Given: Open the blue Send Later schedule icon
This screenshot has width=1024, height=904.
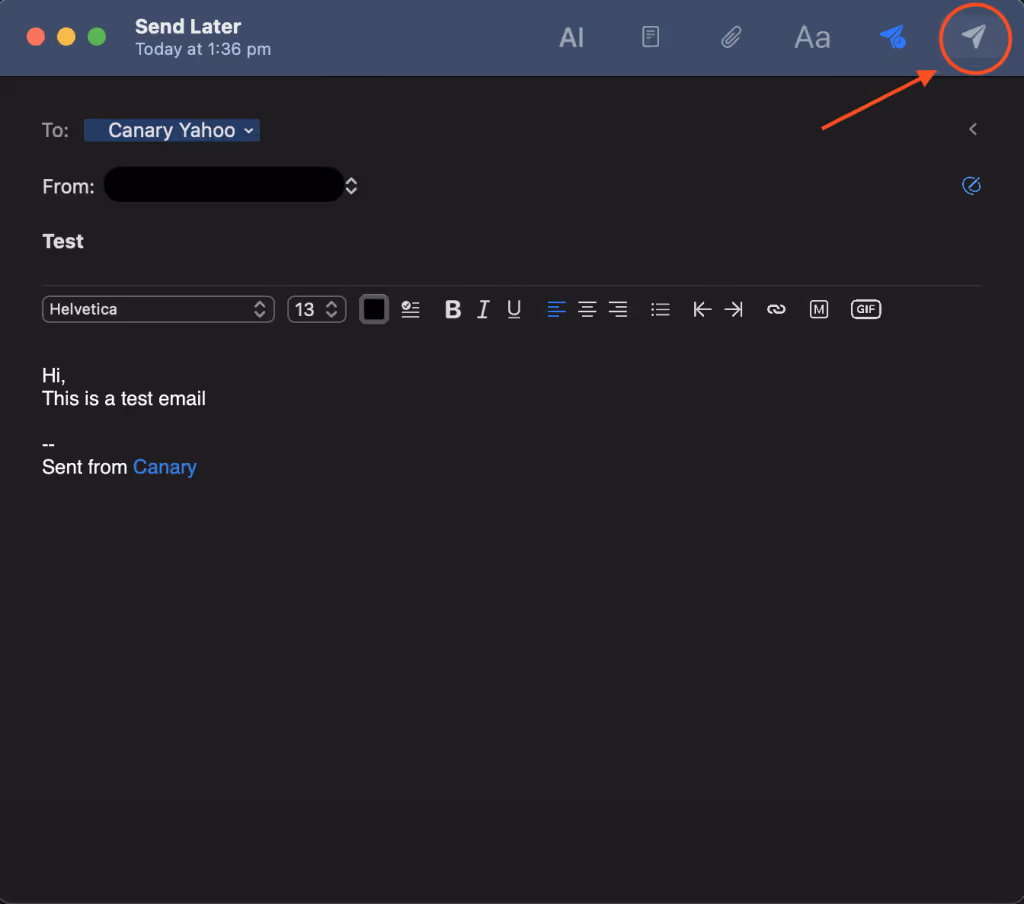Looking at the screenshot, I should (893, 37).
